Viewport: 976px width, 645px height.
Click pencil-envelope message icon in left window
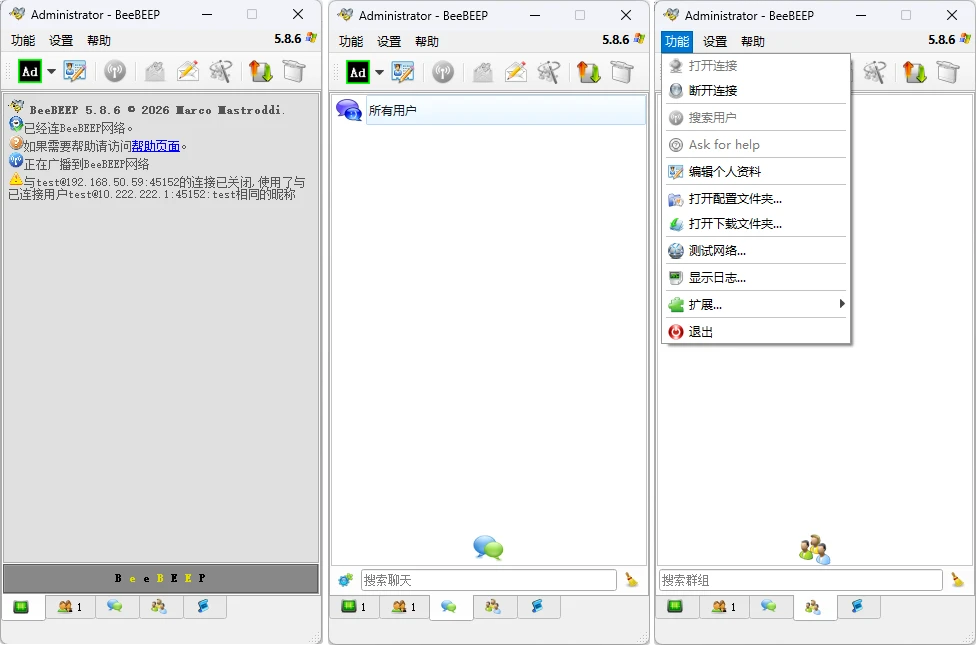(187, 72)
